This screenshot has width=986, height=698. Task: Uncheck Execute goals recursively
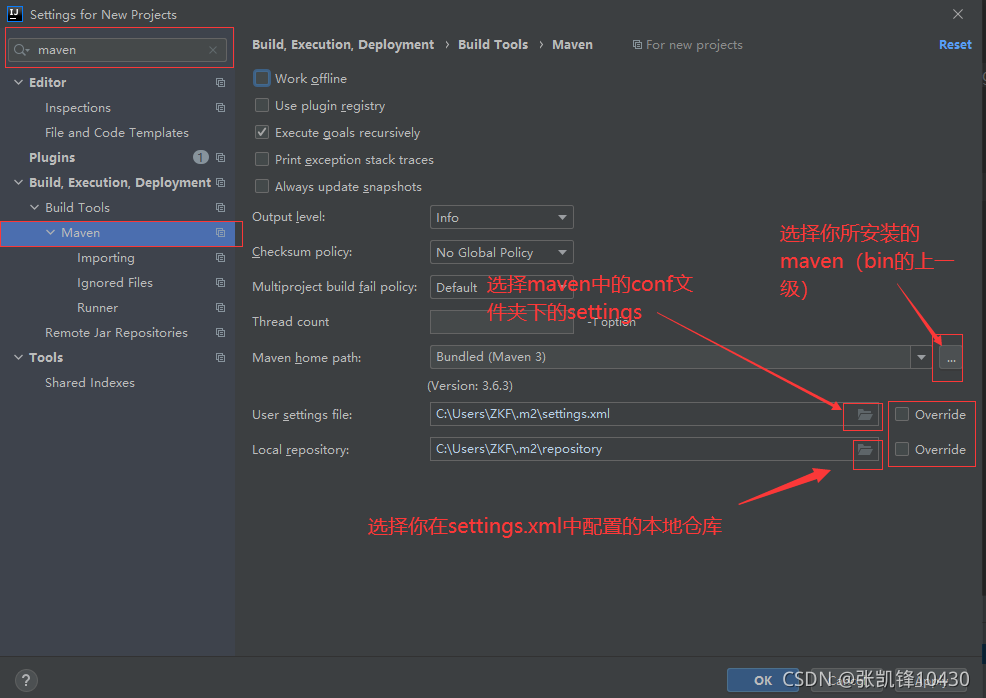[x=261, y=132]
